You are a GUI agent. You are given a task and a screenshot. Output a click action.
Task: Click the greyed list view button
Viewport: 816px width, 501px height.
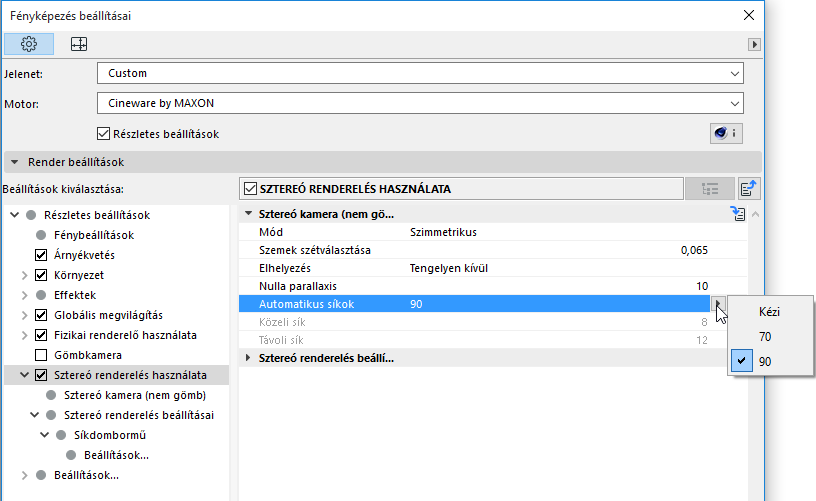[710, 189]
